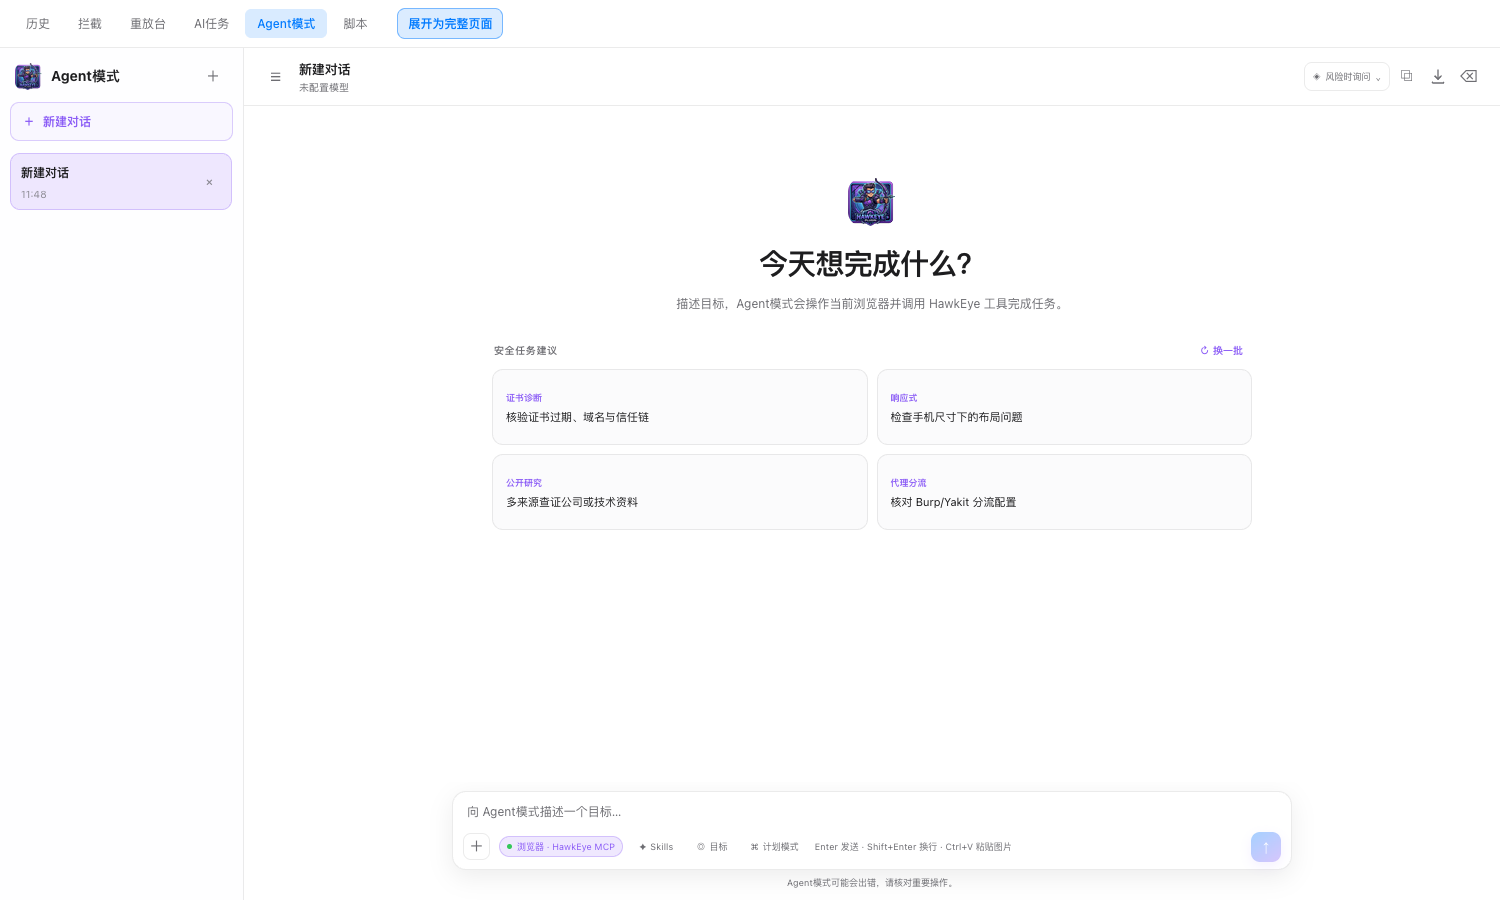Select the 新建对话 11:48 conversation
This screenshot has width=1500, height=900.
[121, 182]
